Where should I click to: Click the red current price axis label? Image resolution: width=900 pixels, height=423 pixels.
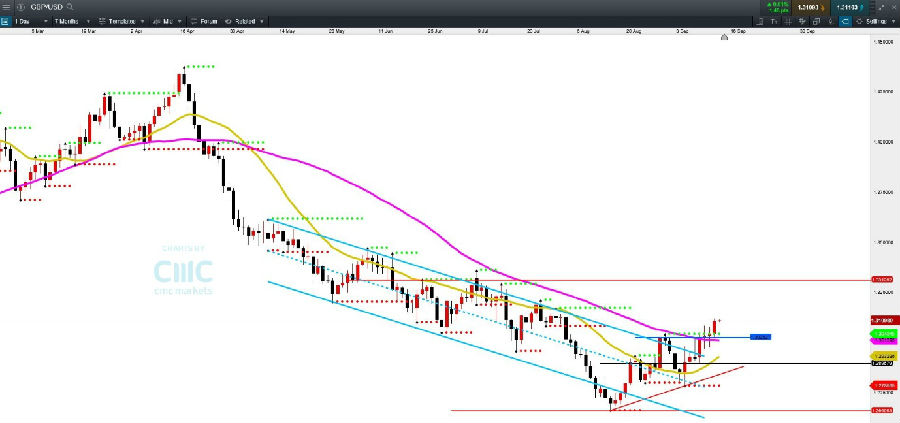pyautogui.click(x=884, y=320)
